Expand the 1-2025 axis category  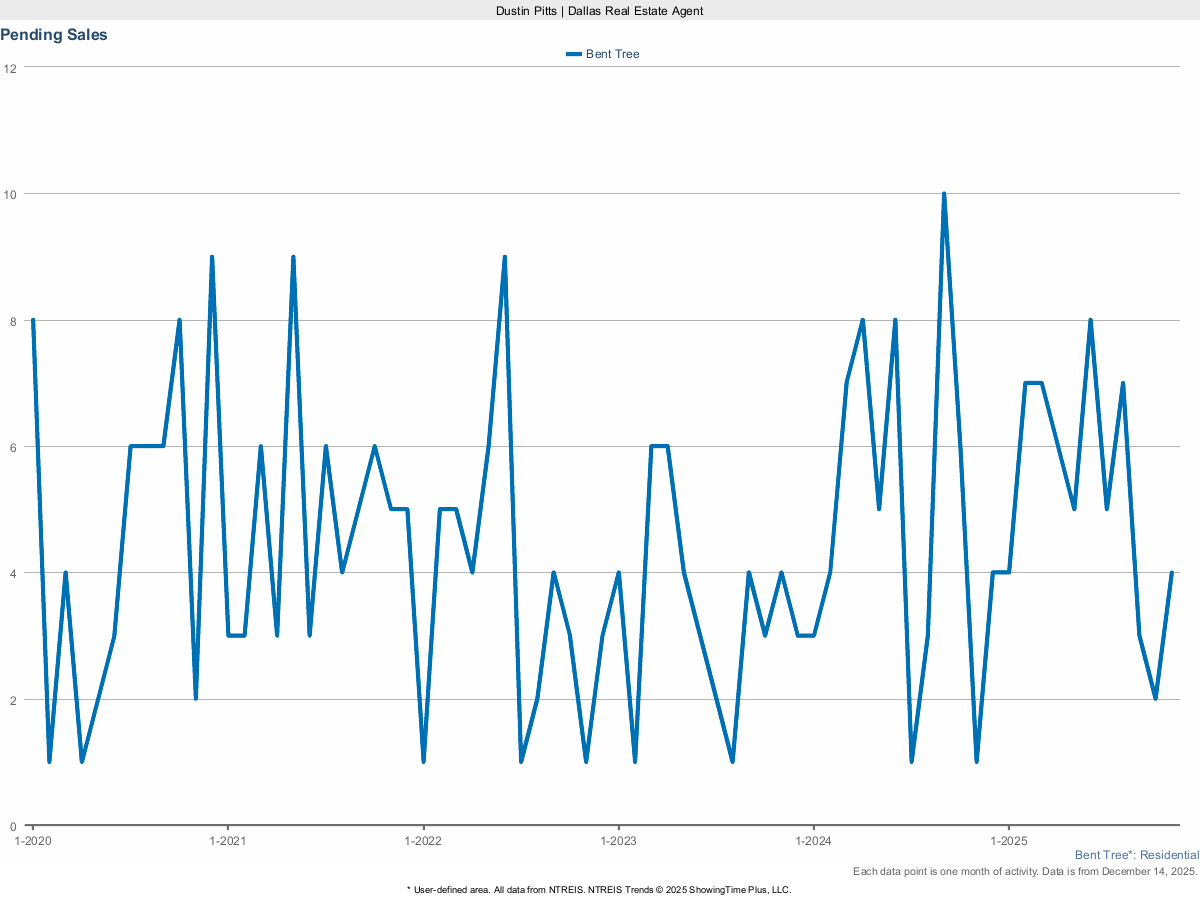[x=1007, y=841]
